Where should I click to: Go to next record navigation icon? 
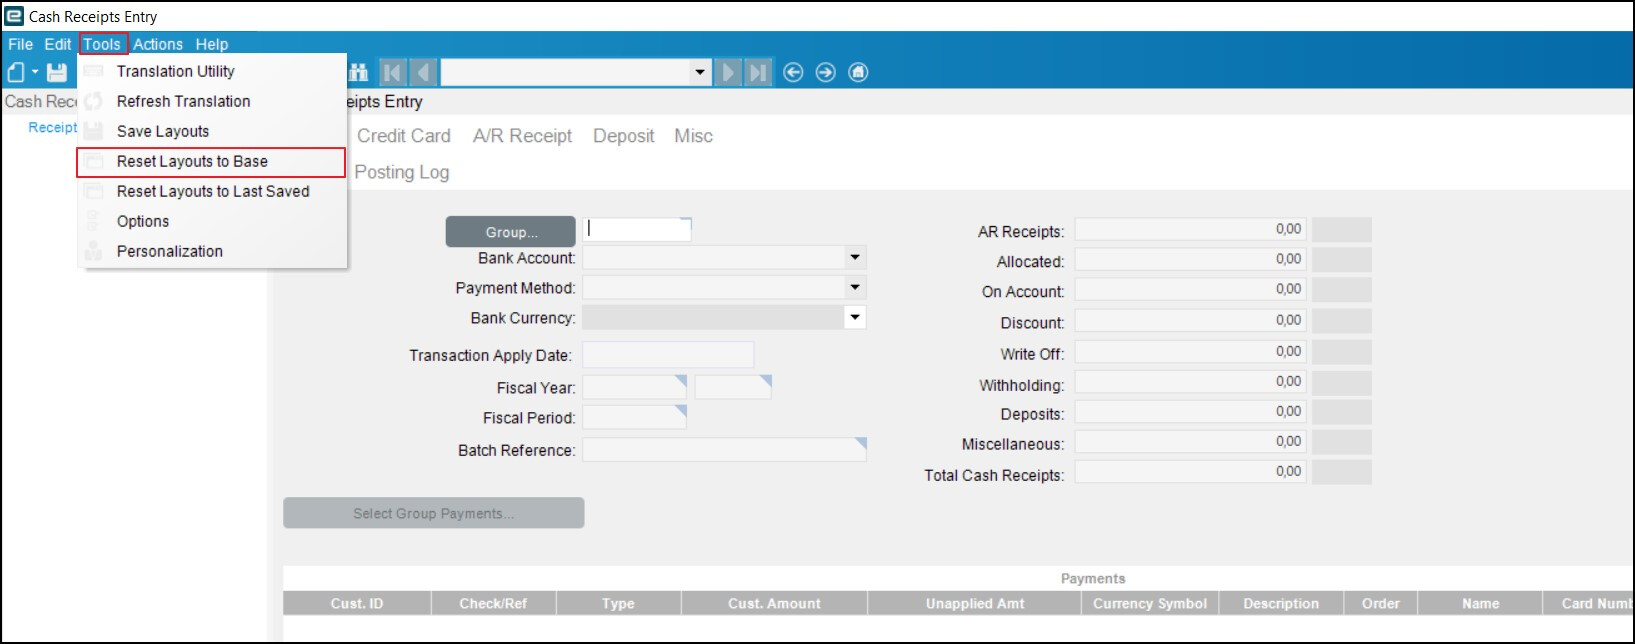click(x=728, y=72)
